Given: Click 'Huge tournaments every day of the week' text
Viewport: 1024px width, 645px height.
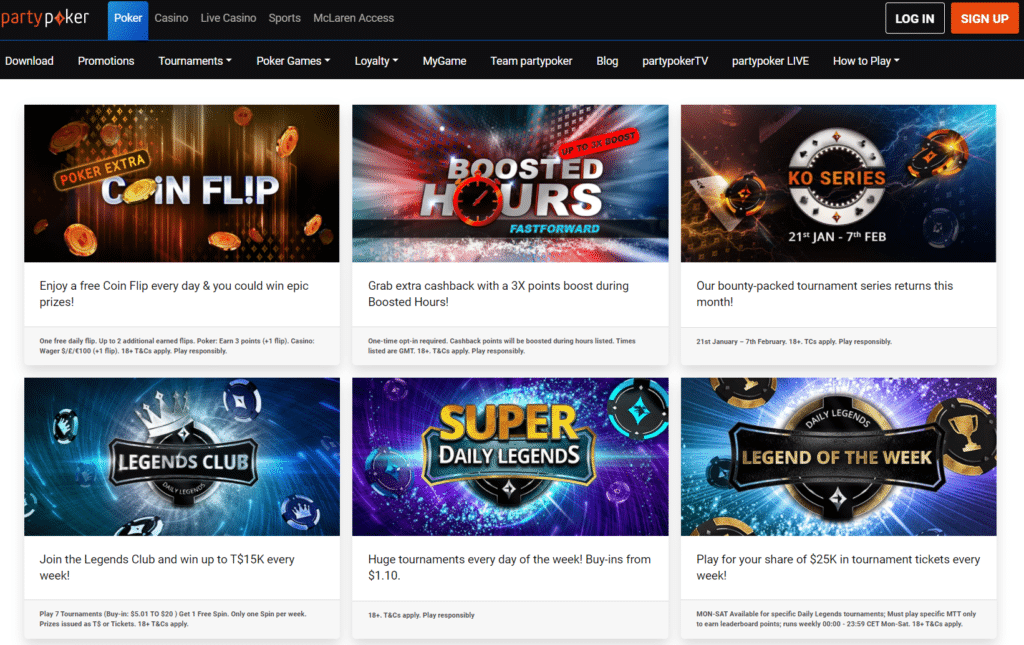Looking at the screenshot, I should (x=509, y=567).
